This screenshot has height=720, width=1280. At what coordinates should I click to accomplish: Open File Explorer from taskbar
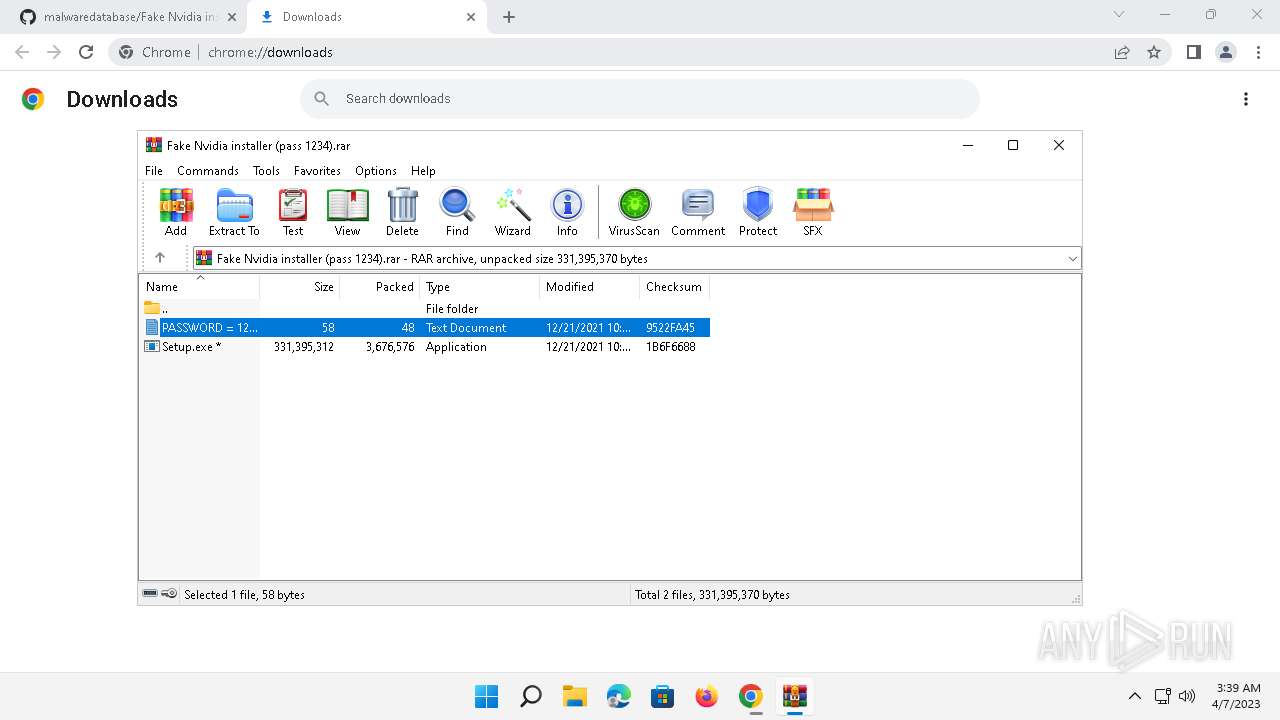tap(574, 696)
